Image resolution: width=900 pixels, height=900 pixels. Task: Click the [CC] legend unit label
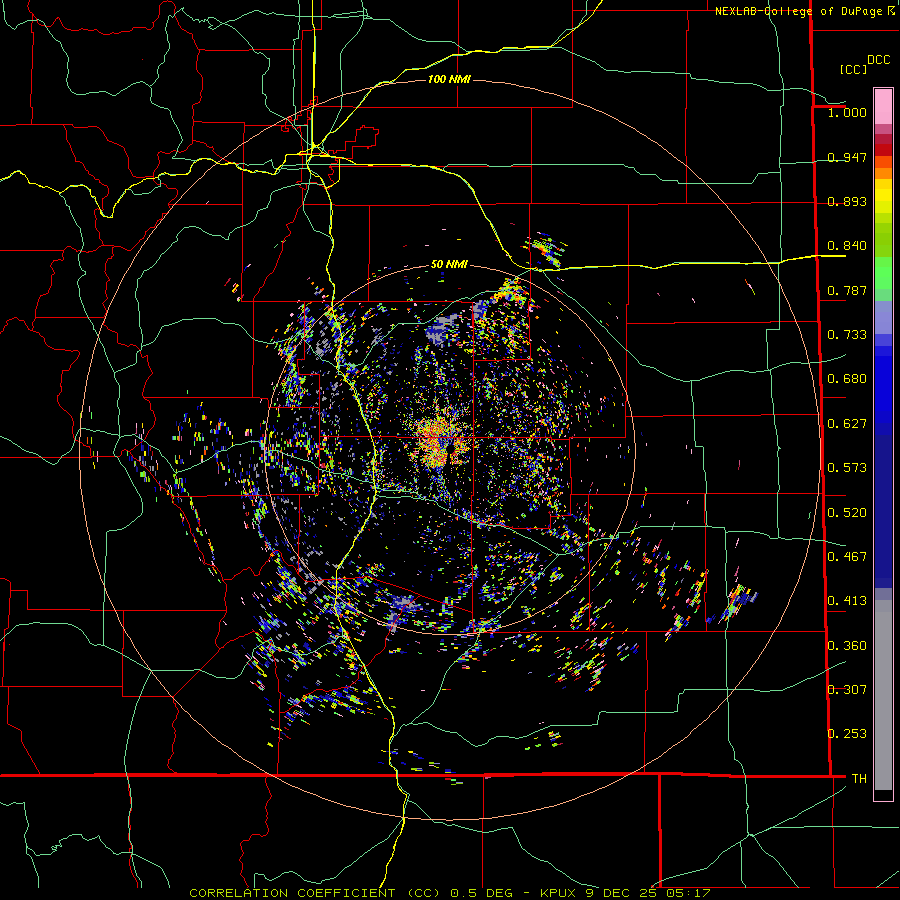coord(853,69)
